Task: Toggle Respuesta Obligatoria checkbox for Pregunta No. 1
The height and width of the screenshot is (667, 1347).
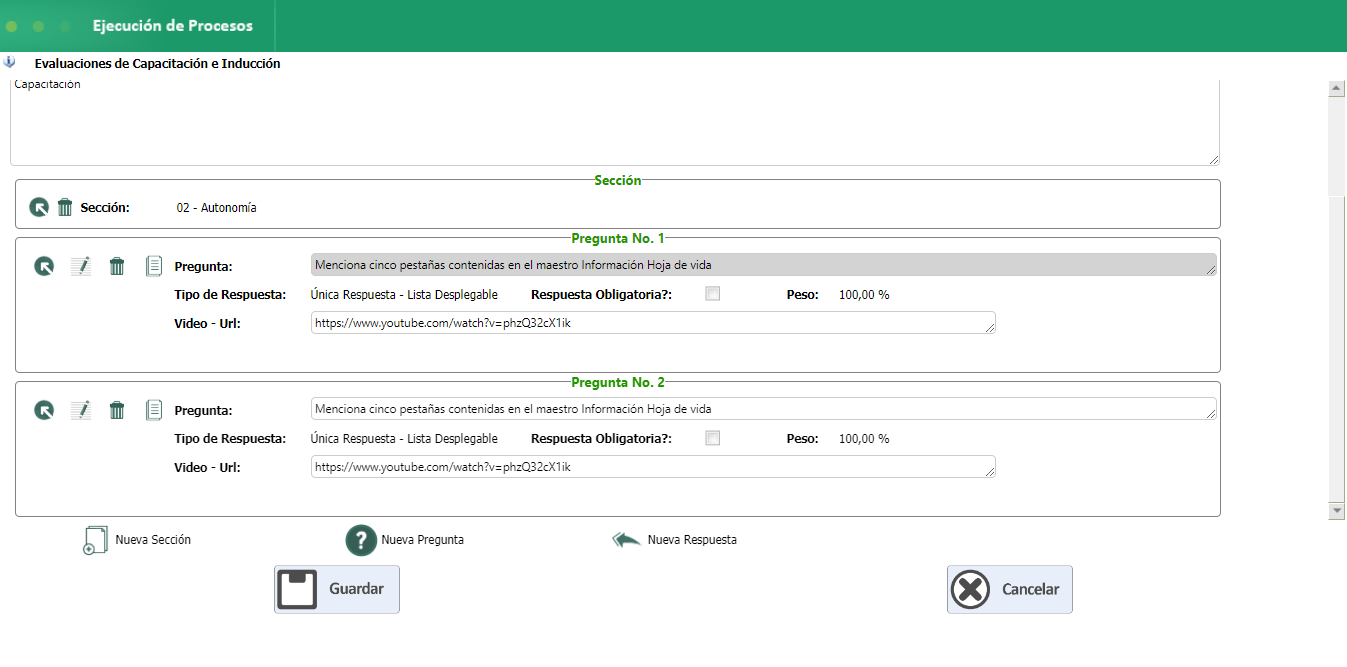Action: 713,294
